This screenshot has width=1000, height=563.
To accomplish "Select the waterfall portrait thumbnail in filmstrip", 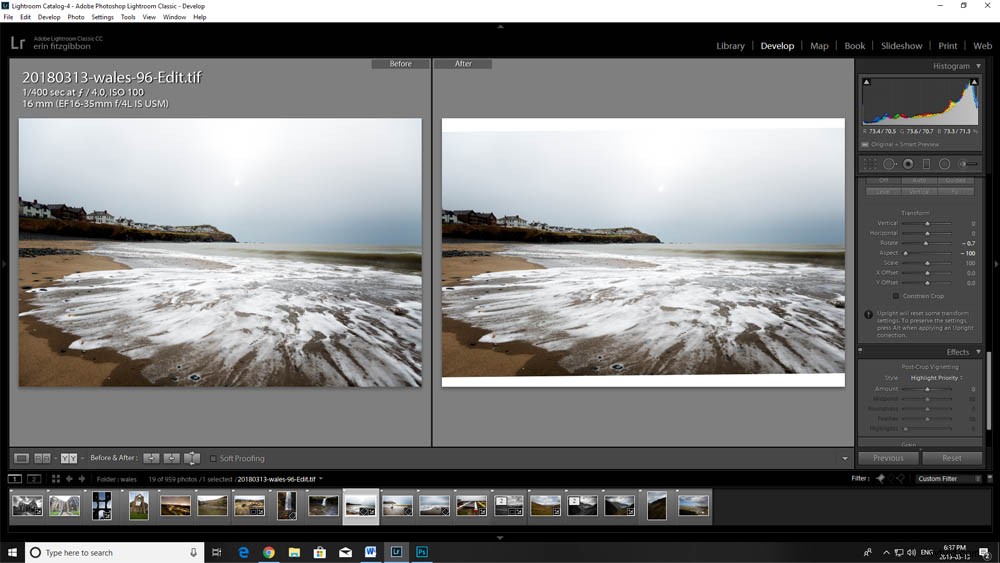I will pyautogui.click(x=286, y=505).
